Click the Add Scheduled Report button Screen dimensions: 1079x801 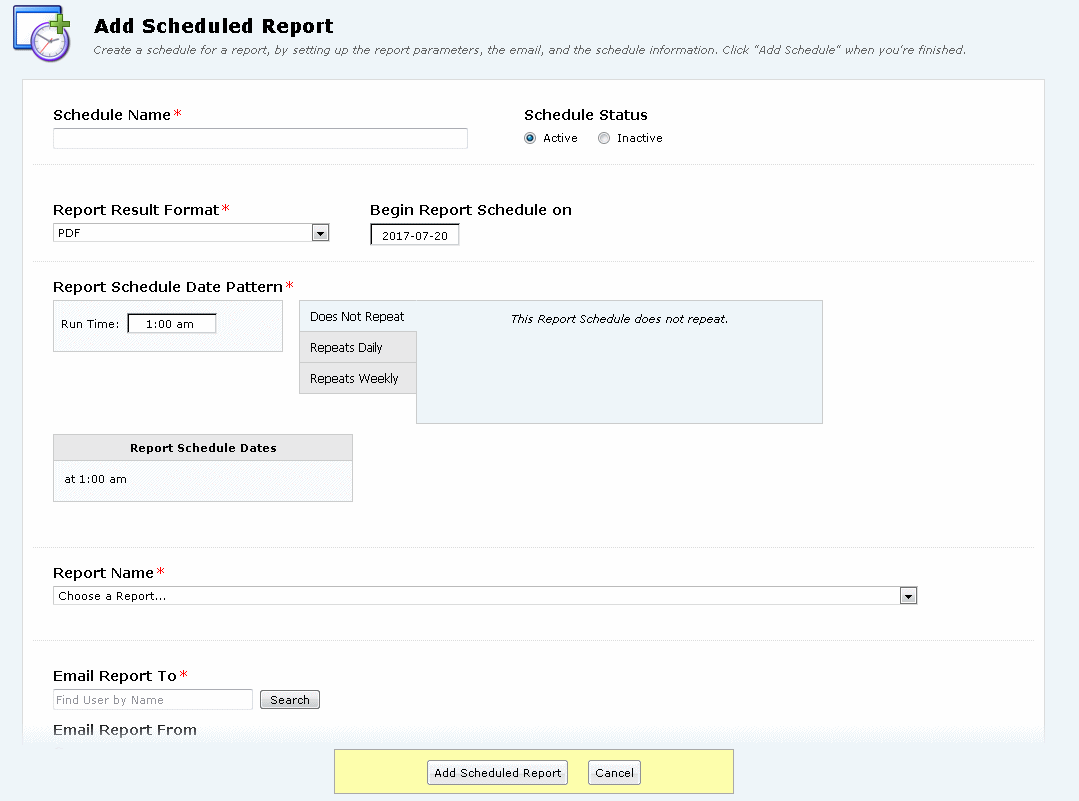point(498,773)
